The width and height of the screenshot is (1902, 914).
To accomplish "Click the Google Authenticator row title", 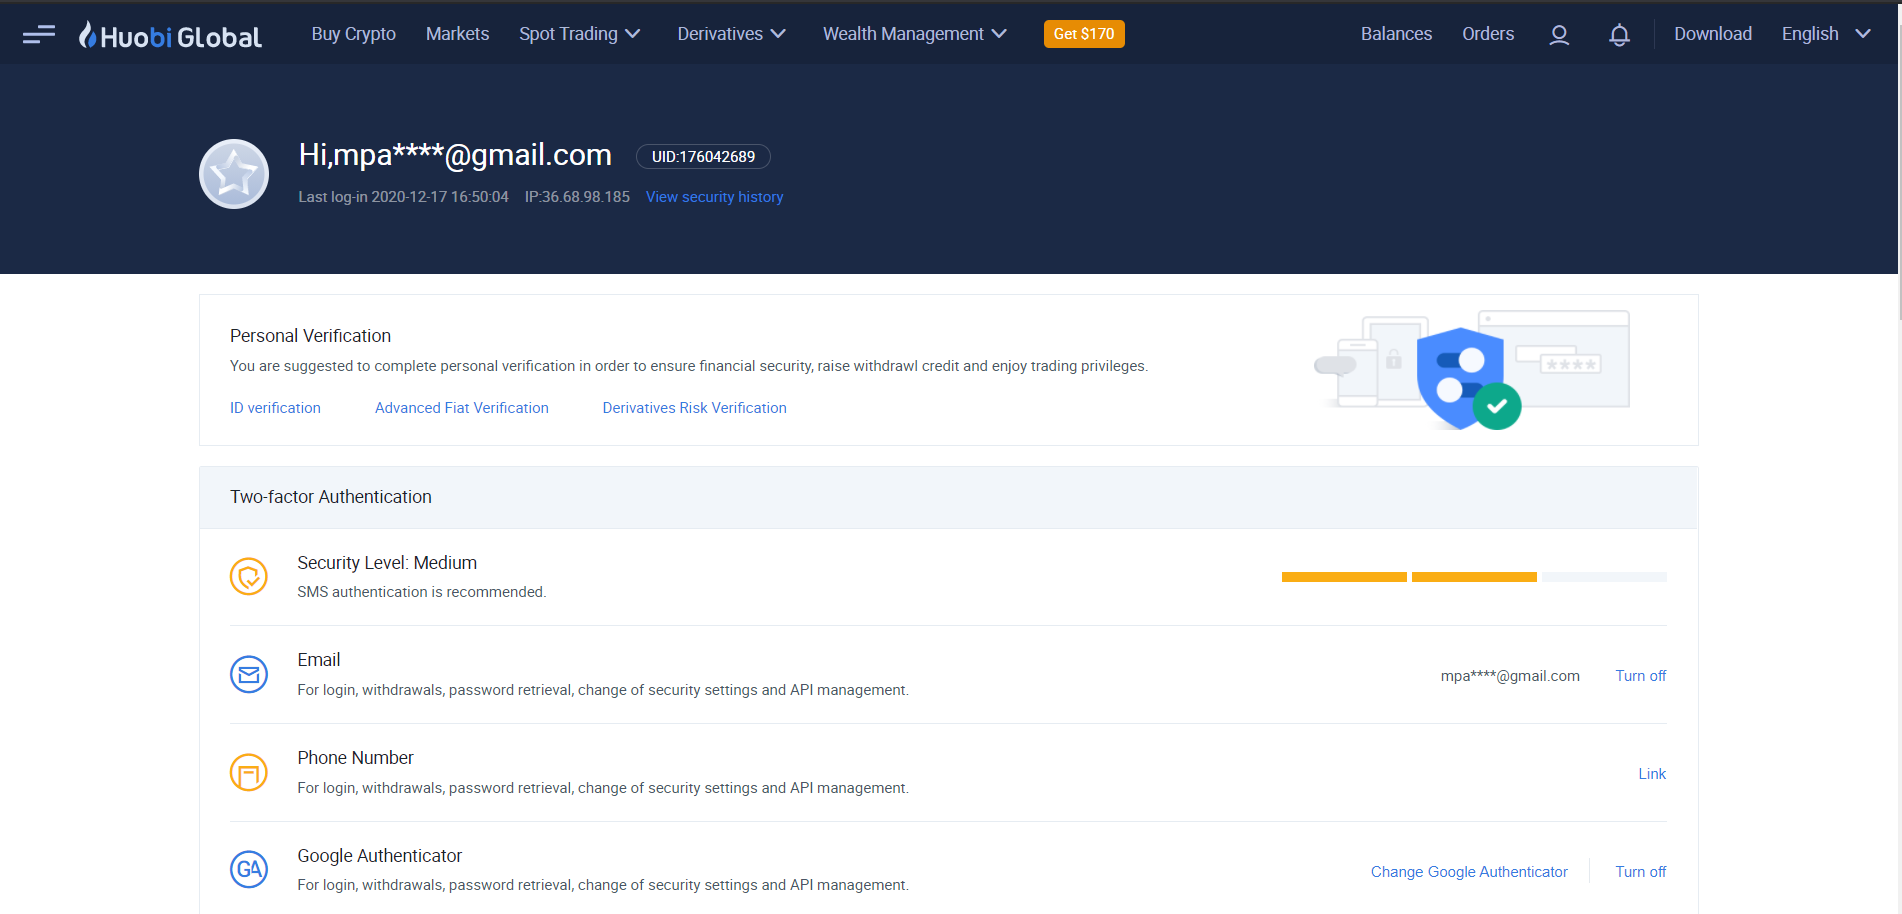I will tap(379, 856).
